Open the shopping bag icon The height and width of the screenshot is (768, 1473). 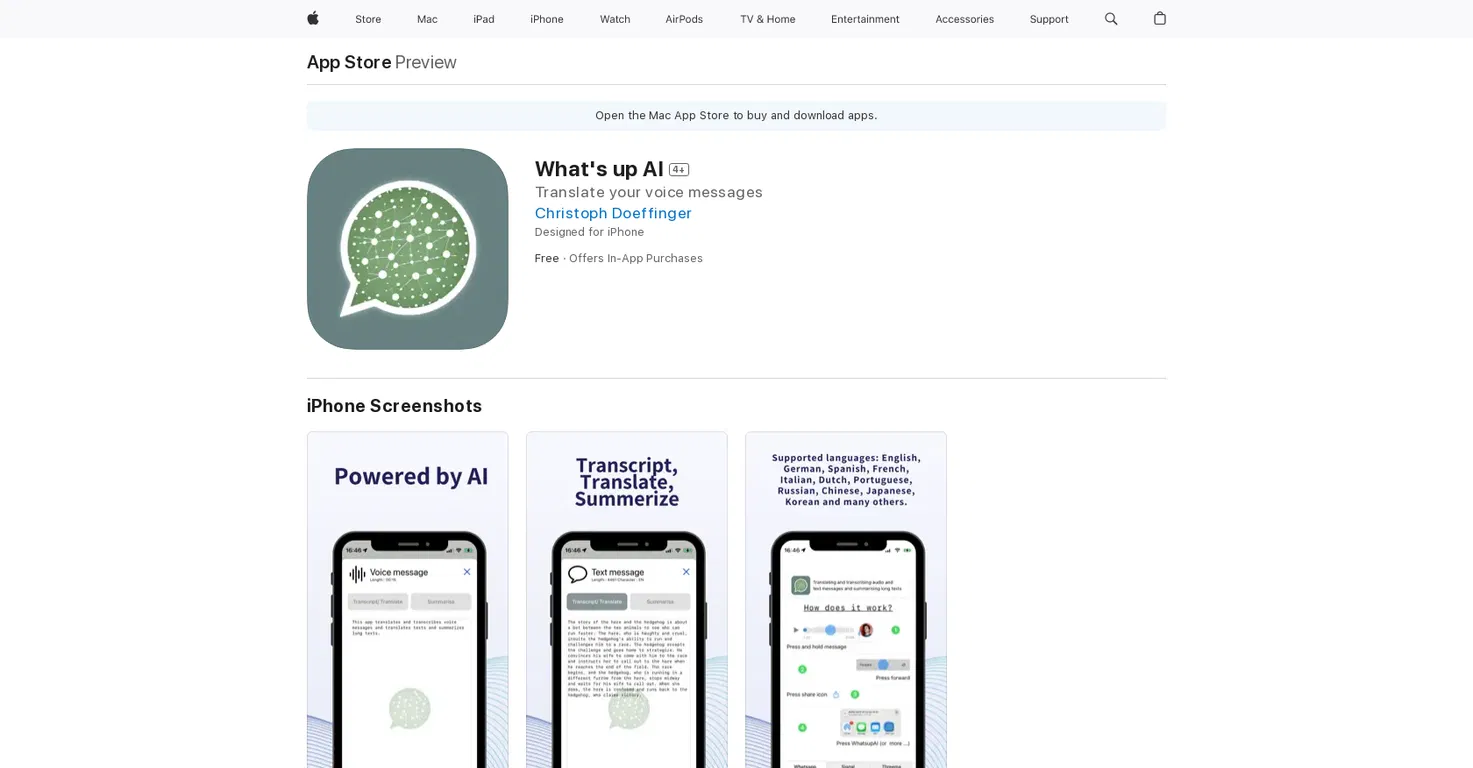click(x=1160, y=19)
